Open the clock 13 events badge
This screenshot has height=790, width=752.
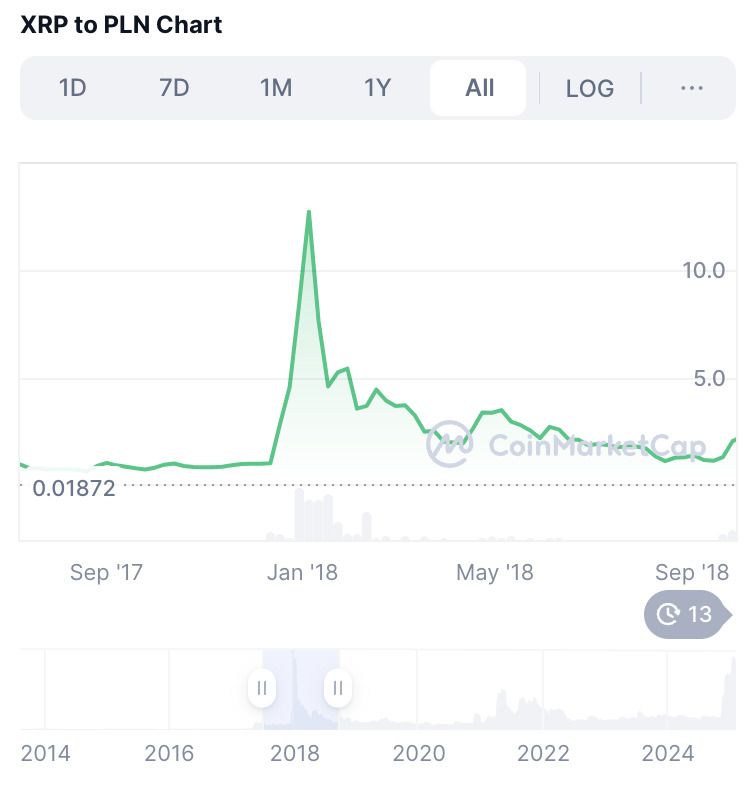tap(688, 614)
